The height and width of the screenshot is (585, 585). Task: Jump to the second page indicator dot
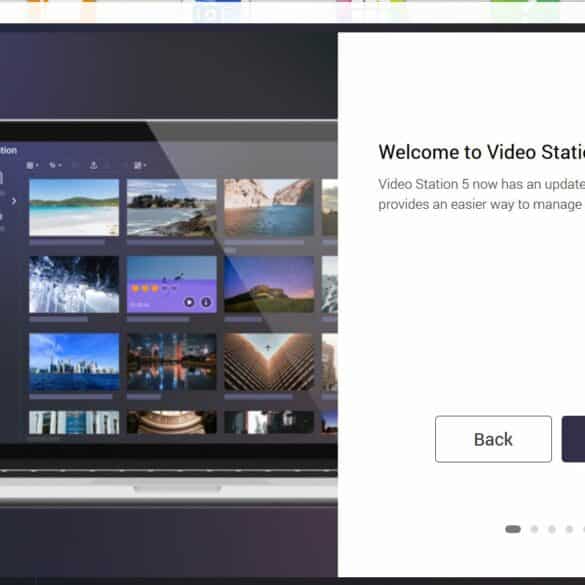tap(534, 529)
